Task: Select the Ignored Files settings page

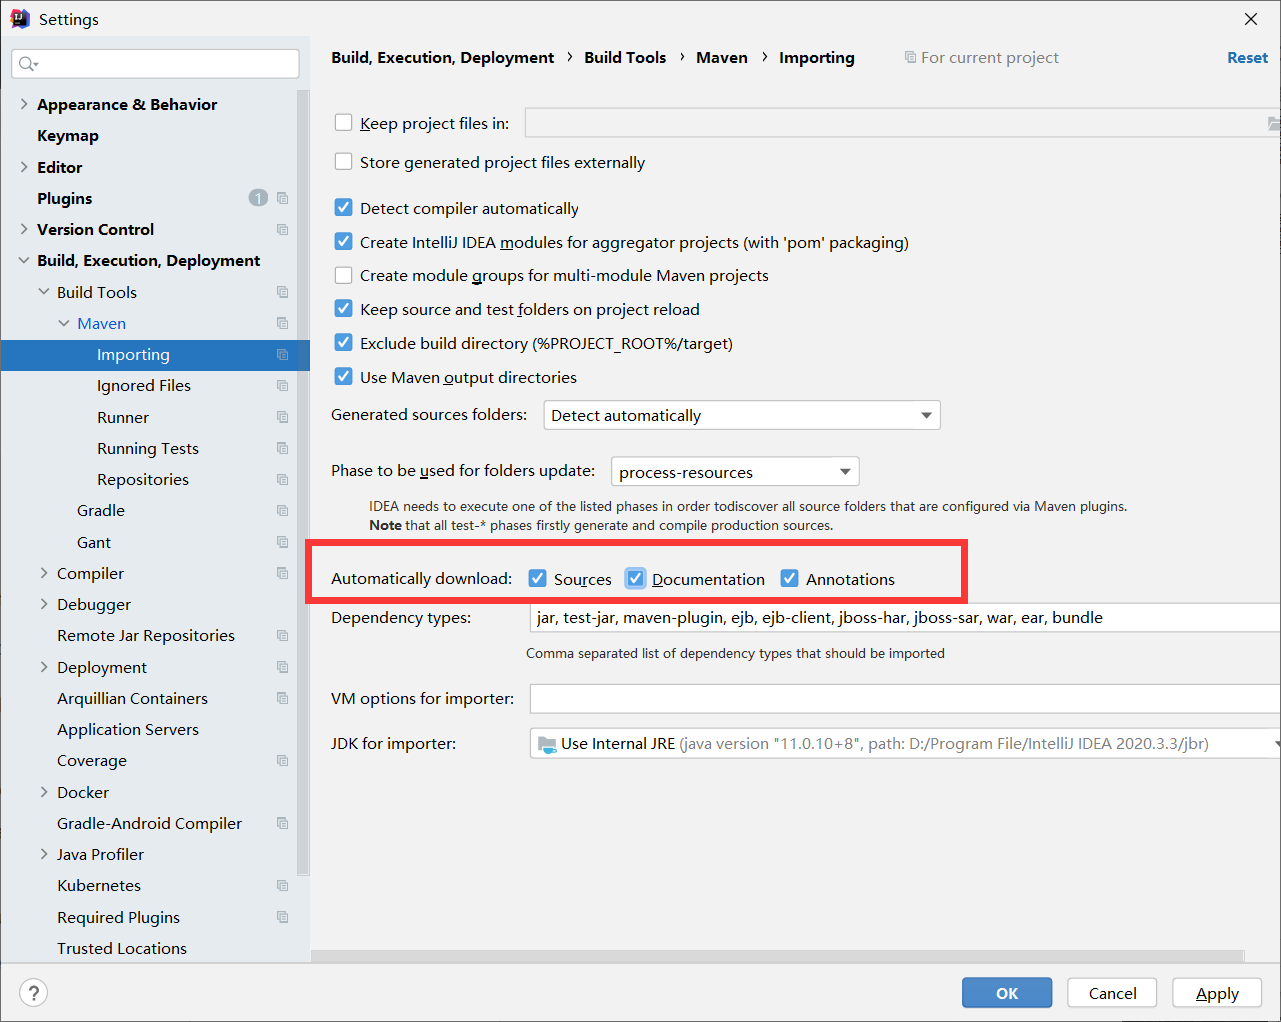Action: 144,385
